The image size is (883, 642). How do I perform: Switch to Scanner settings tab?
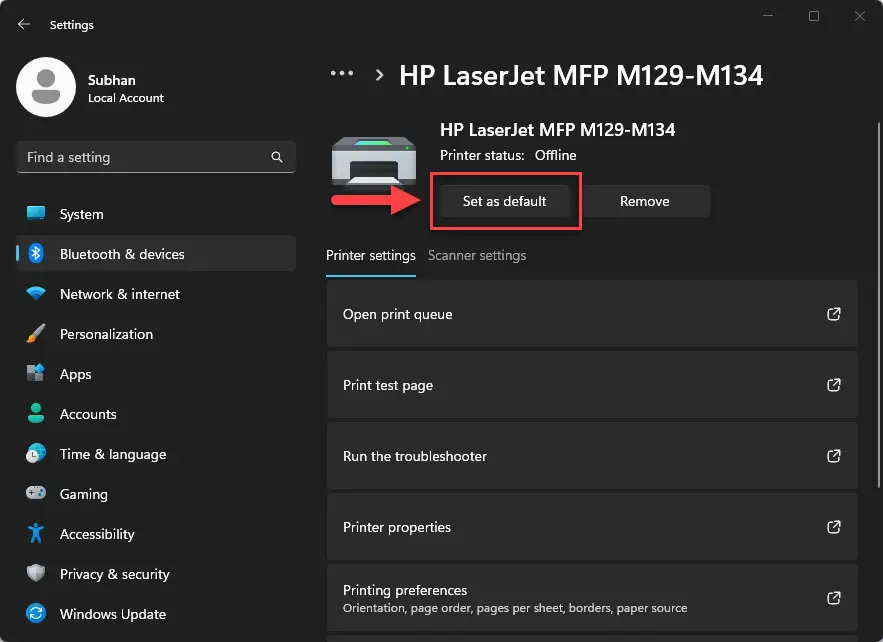[476, 256]
